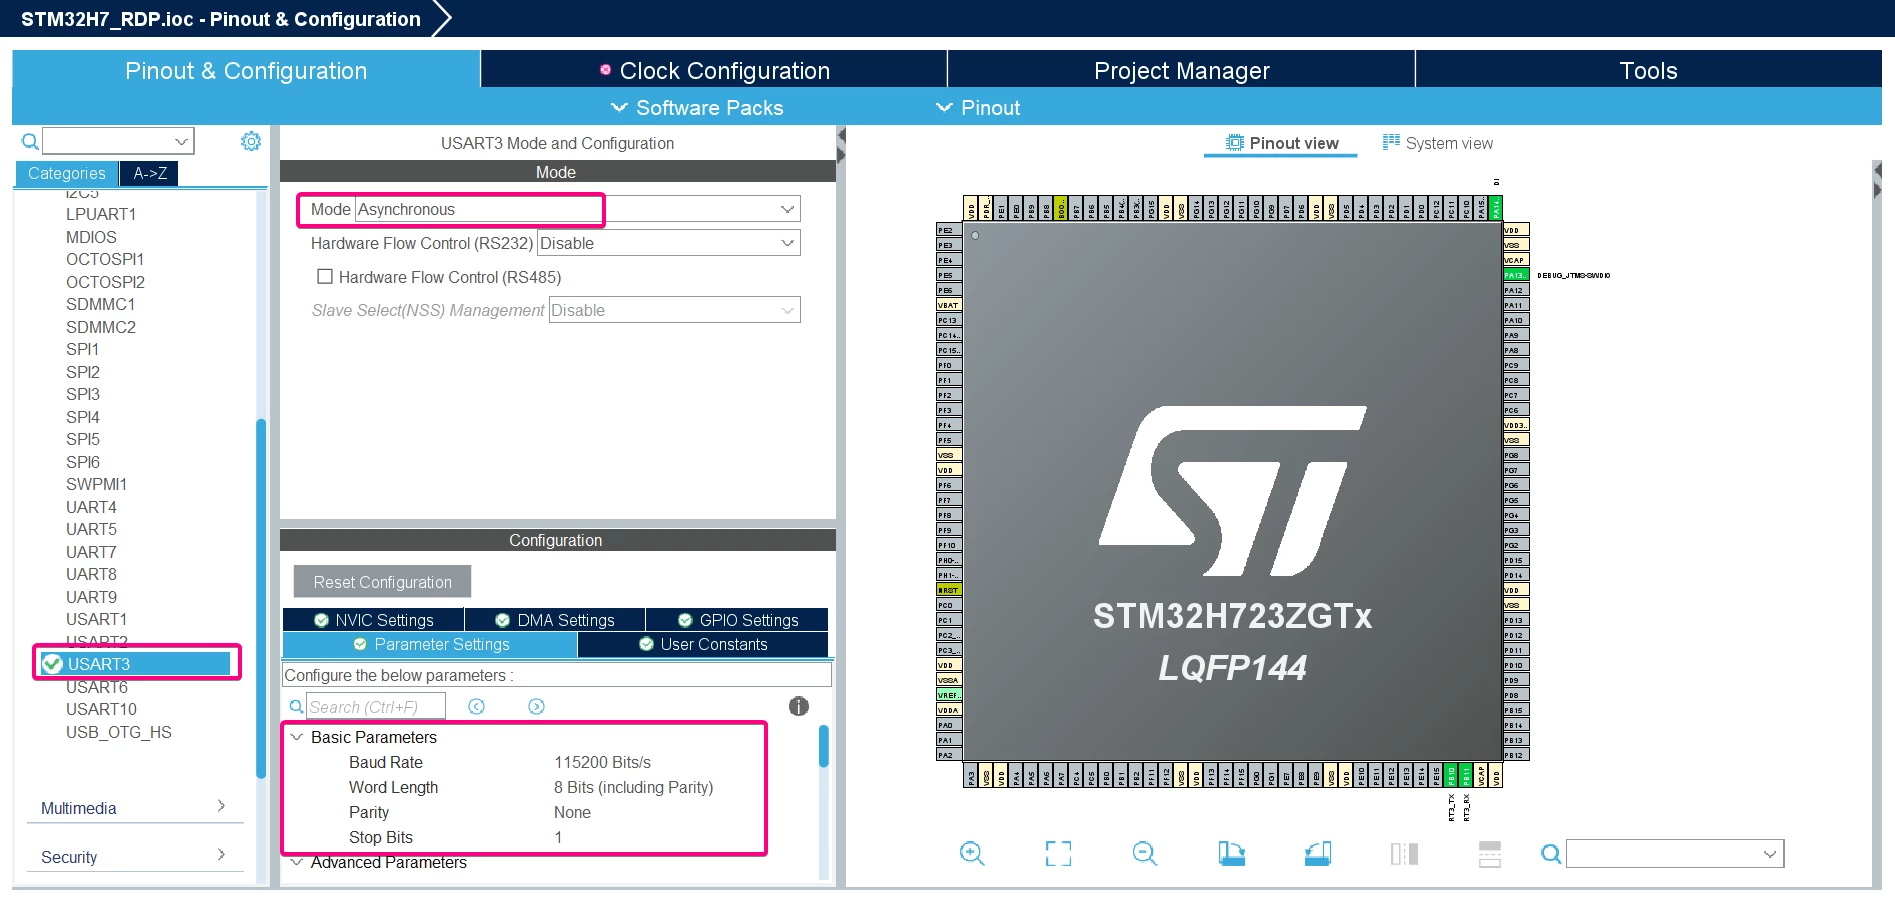Select SPI4 in the peripheral list

pyautogui.click(x=83, y=417)
